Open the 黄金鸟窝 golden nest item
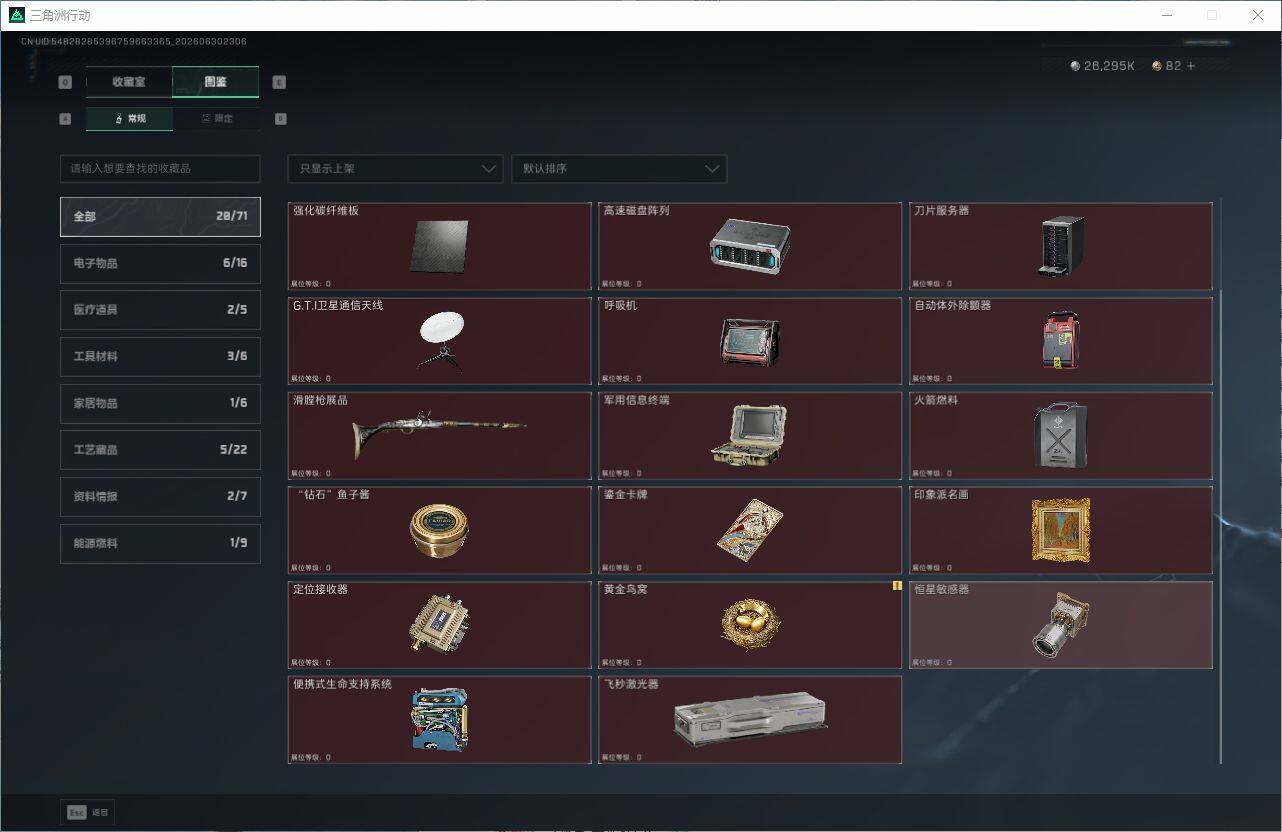Screen dimensions: 1282x832 [x=750, y=625]
